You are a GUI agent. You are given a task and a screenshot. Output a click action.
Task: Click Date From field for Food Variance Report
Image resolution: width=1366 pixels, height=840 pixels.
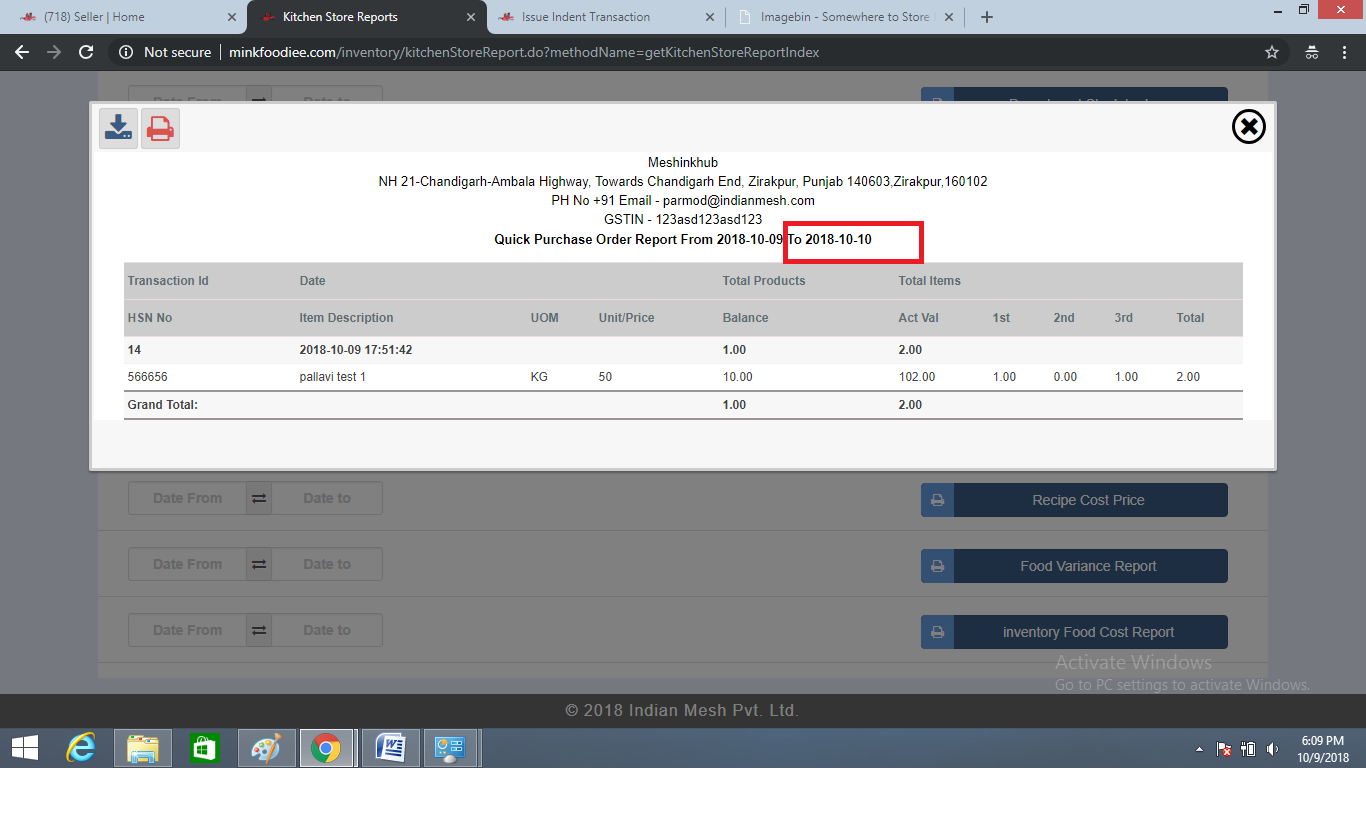(187, 564)
